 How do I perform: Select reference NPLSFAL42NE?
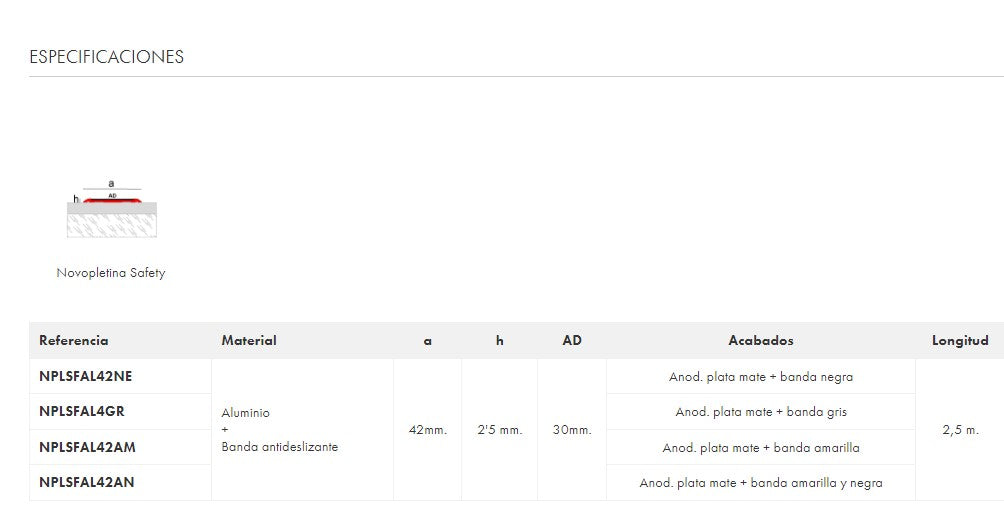click(x=86, y=377)
